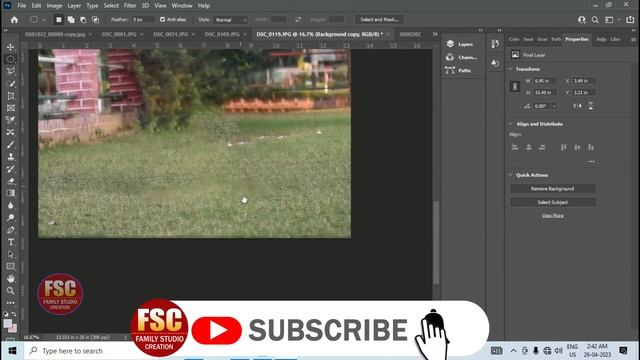
Task: Open the rotation angle dropdown
Action: point(554,106)
